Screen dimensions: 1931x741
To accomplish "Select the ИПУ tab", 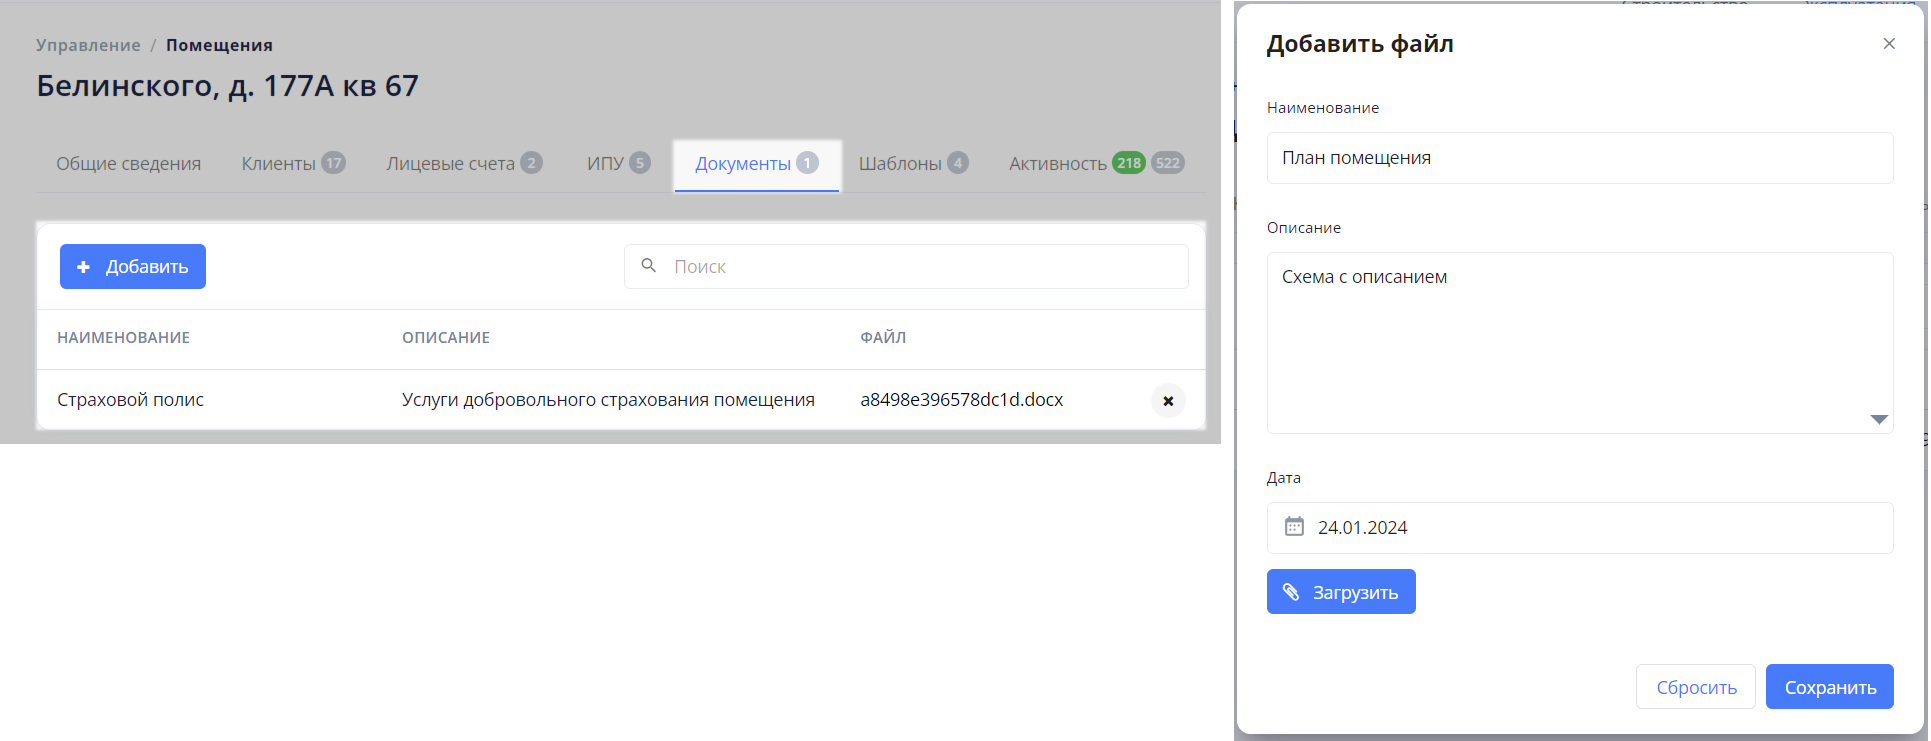I will (618, 164).
